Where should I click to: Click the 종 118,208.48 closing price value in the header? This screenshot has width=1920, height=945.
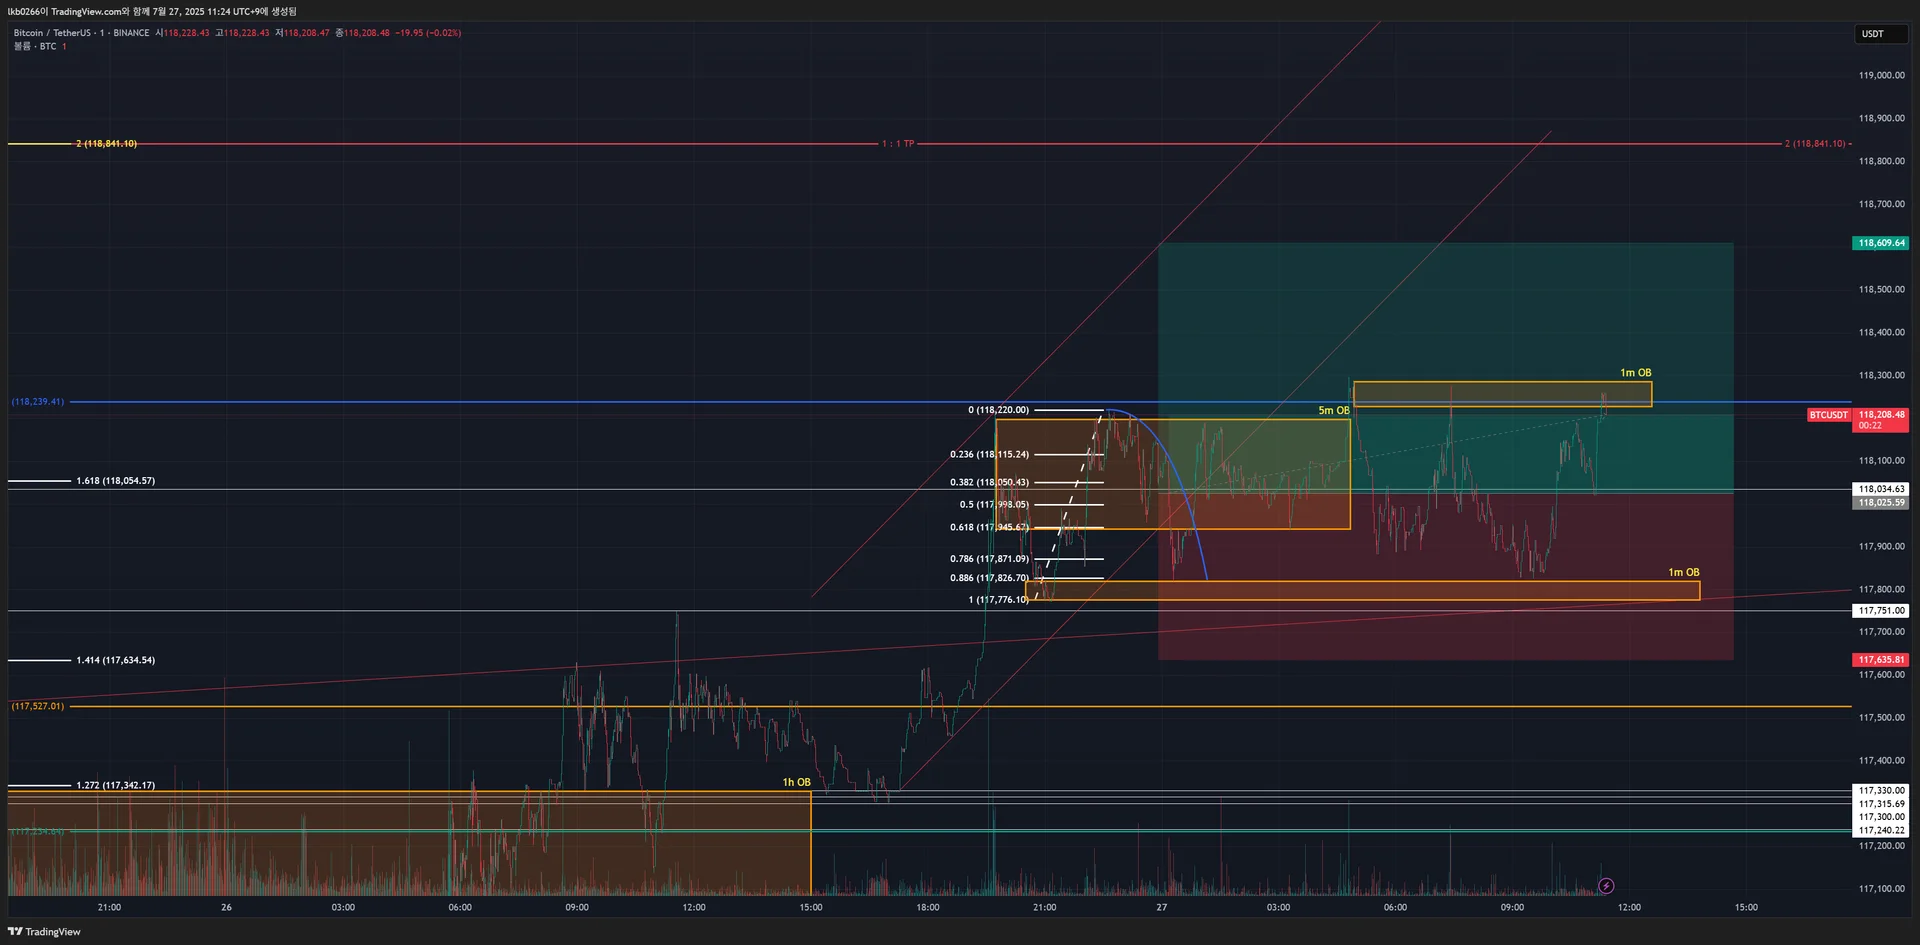click(x=362, y=33)
